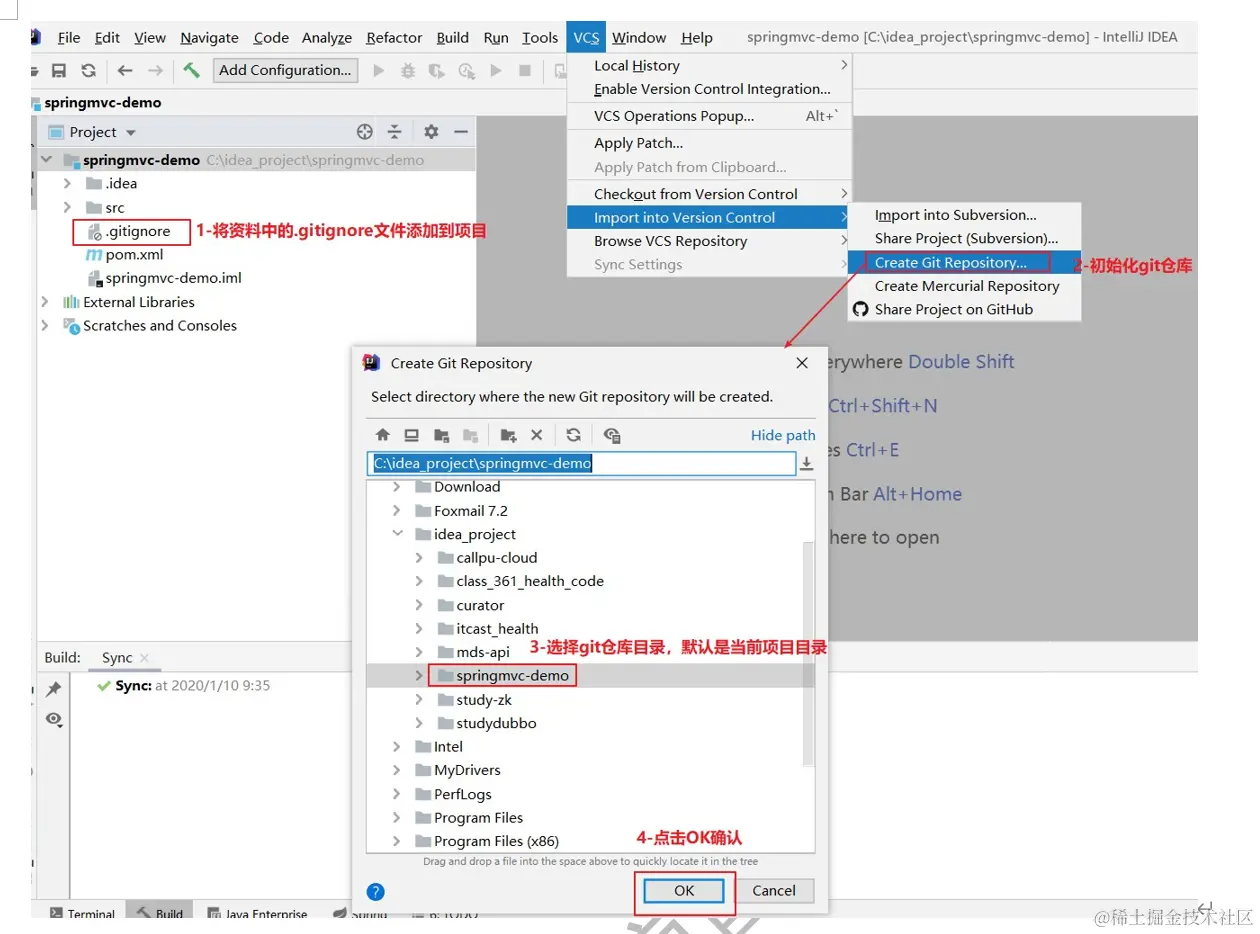Open the Refactor menu
The height and width of the screenshot is (934, 1260).
pyautogui.click(x=394, y=38)
